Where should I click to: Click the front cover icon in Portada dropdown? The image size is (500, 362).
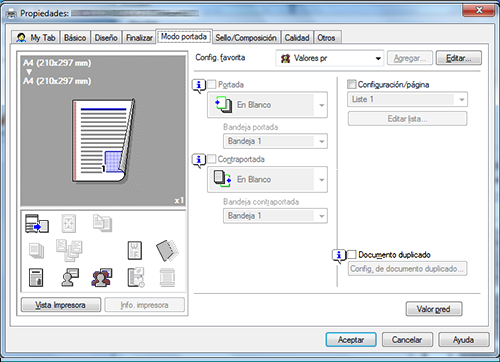pyautogui.click(x=224, y=105)
